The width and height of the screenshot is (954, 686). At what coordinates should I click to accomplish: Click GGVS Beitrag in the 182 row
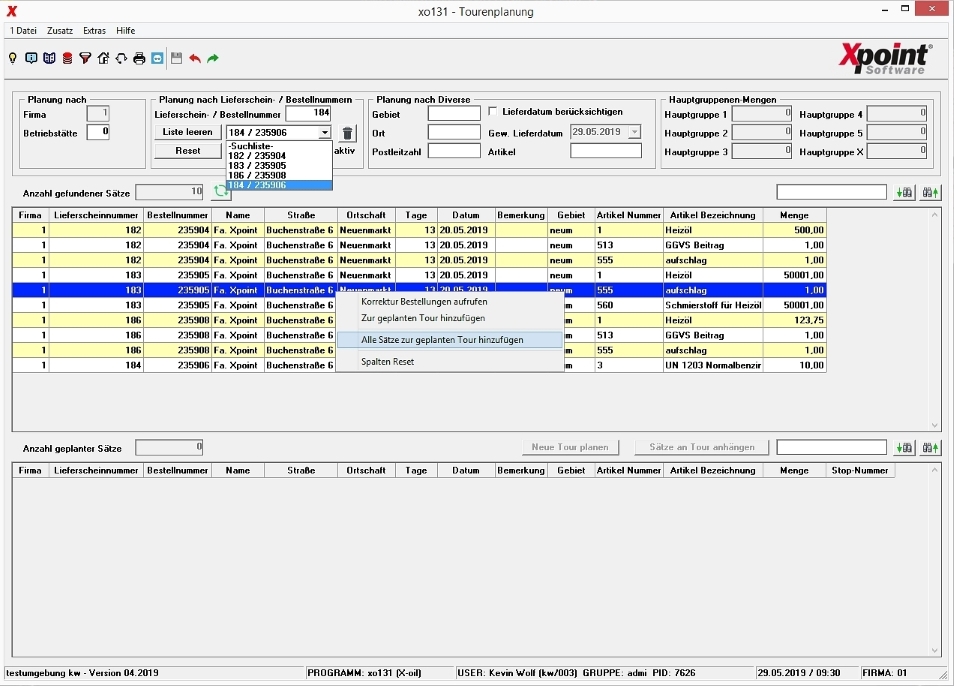(713, 245)
